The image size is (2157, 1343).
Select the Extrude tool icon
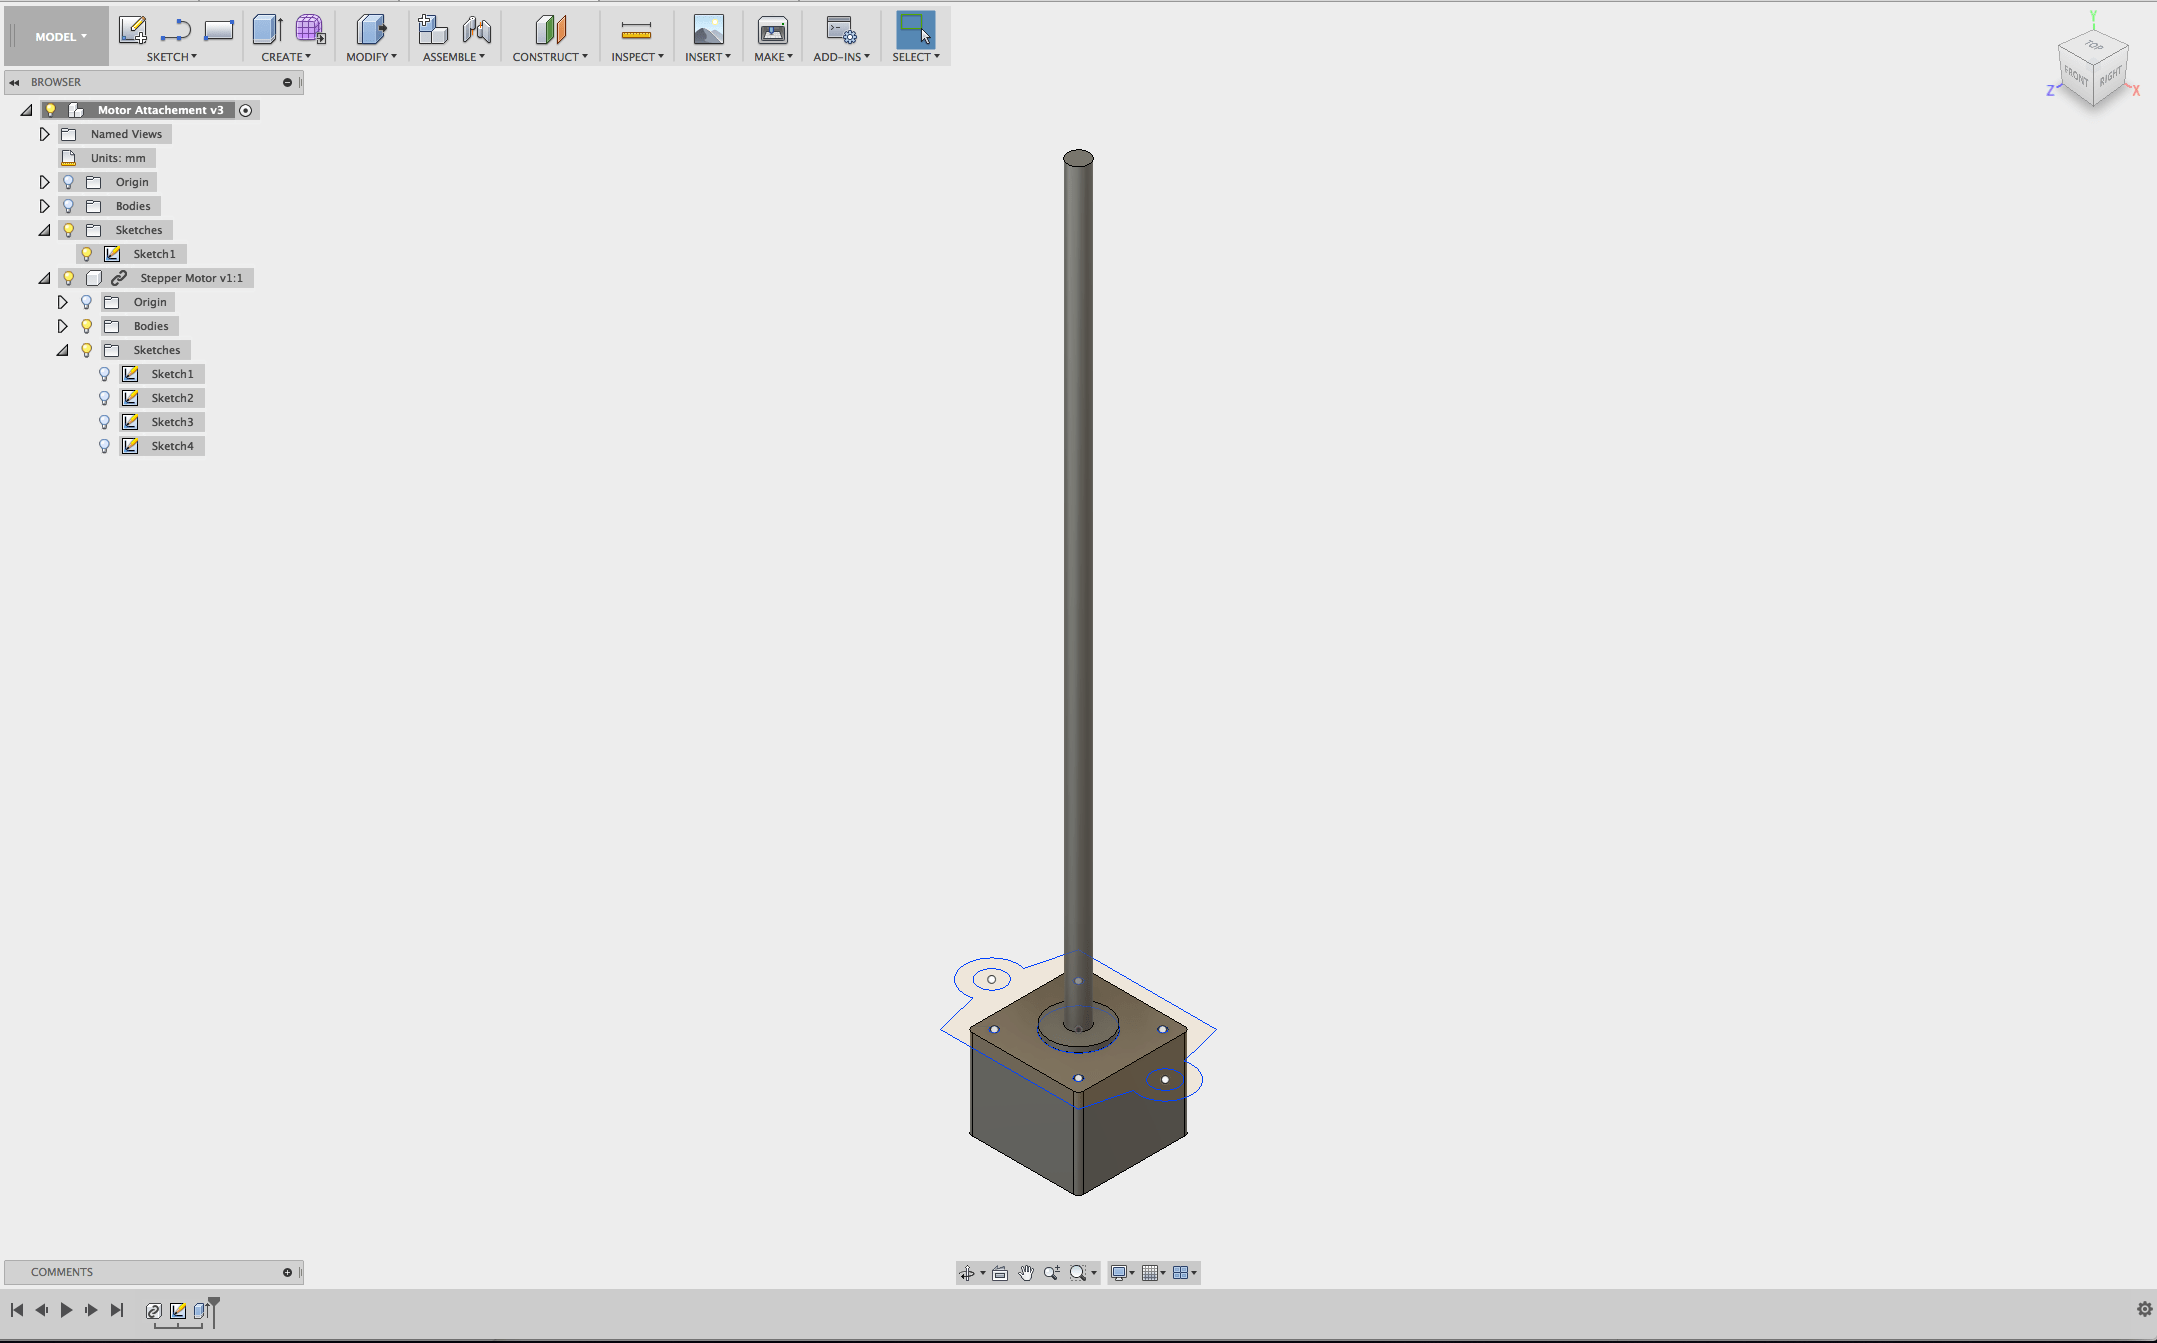point(267,30)
